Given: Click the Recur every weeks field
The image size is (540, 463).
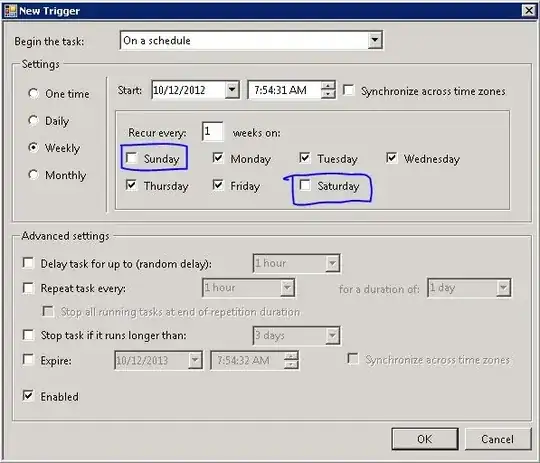Looking at the screenshot, I should (x=212, y=132).
